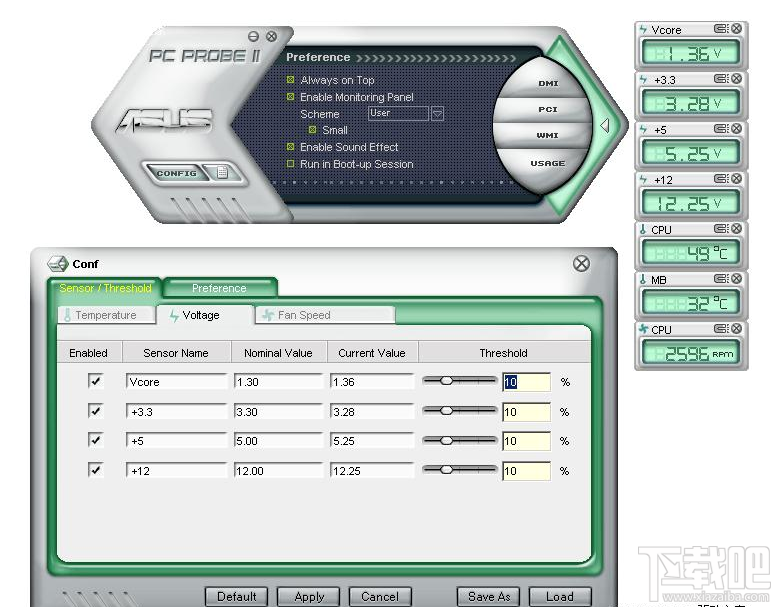Open the MB temperature panel settings icon

[721, 278]
